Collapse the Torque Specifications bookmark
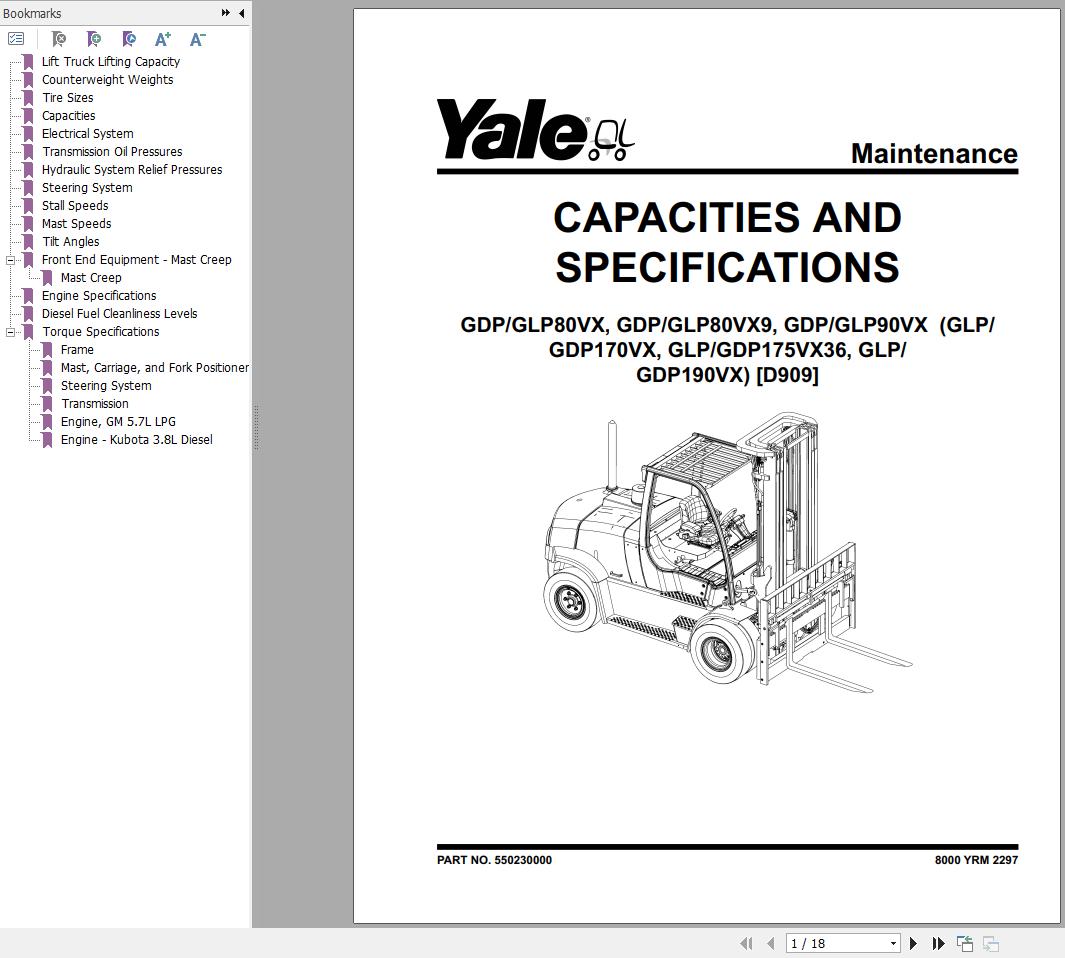This screenshot has height=958, width=1065. point(9,331)
